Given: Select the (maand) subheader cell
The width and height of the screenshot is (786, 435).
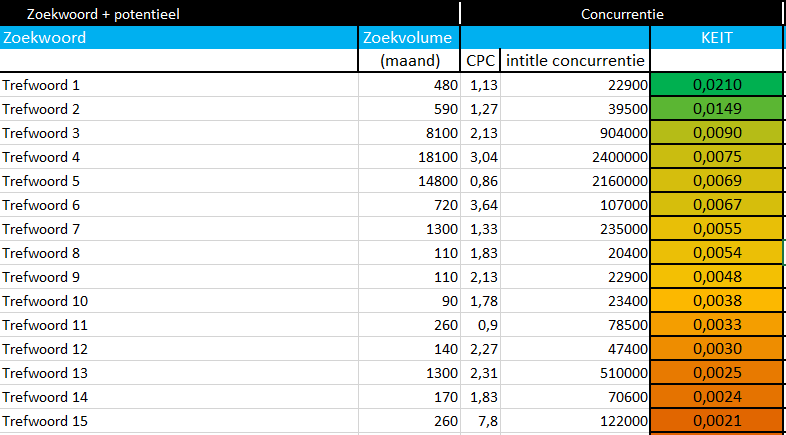Looking at the screenshot, I should pos(410,61).
